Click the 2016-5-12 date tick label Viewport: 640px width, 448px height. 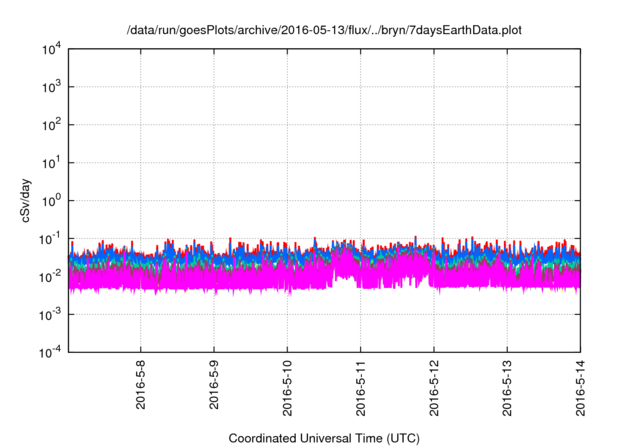point(434,388)
